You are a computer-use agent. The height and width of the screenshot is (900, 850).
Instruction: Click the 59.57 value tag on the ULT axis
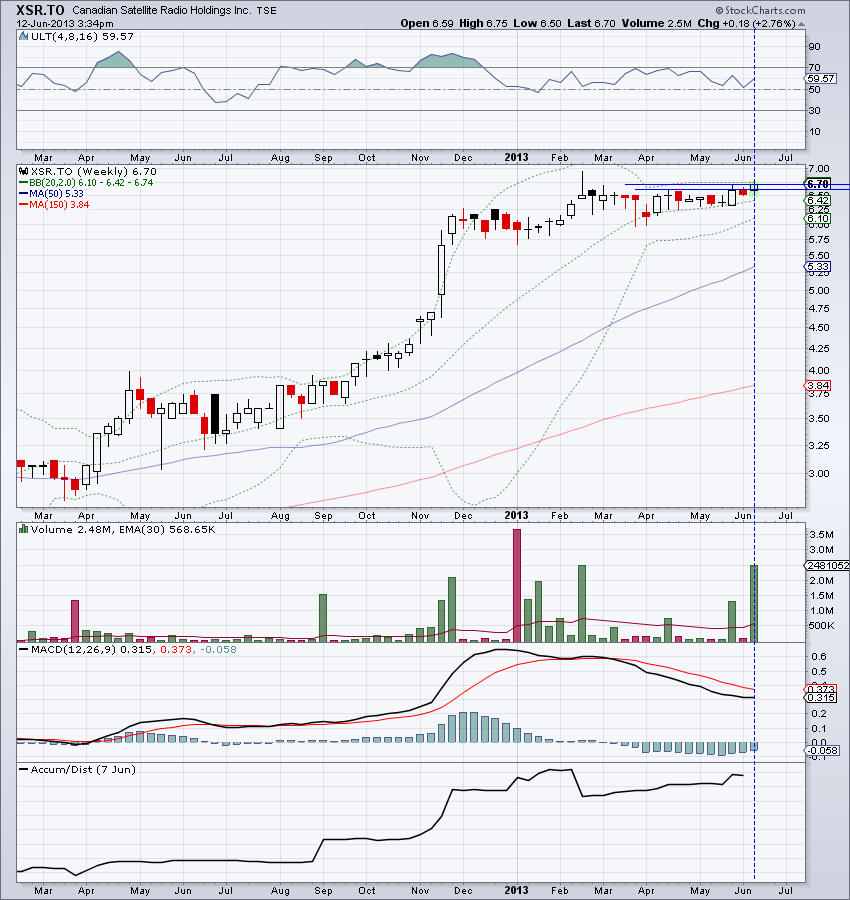click(x=820, y=79)
